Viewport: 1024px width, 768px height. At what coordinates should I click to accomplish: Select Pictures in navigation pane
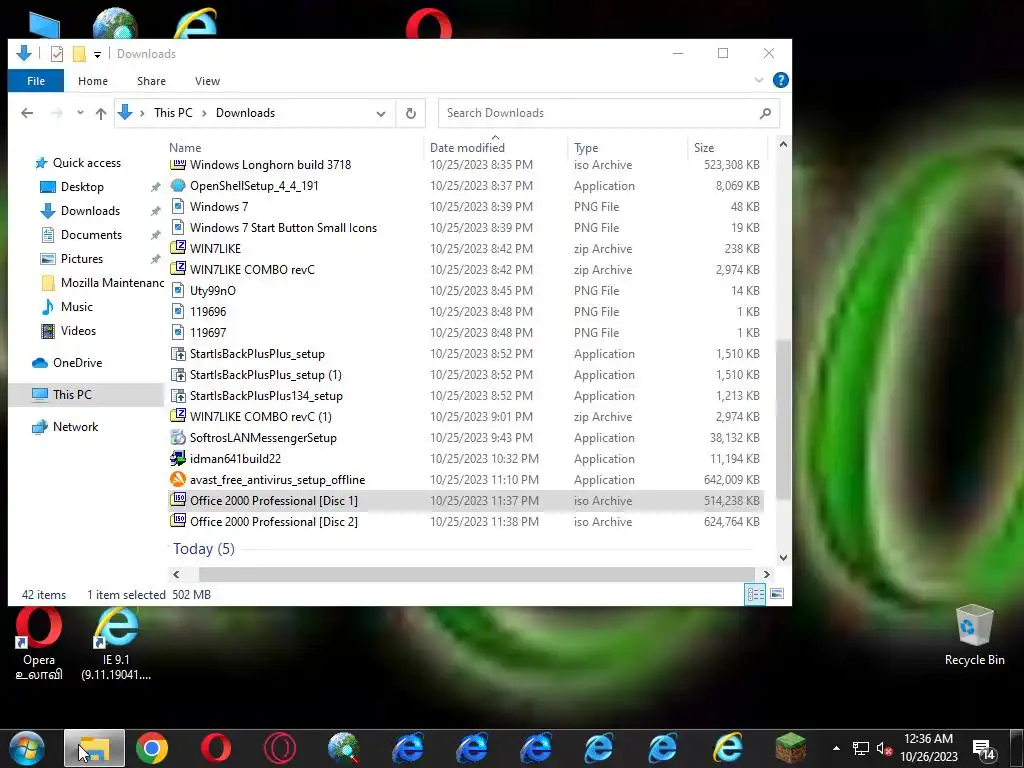pos(82,259)
